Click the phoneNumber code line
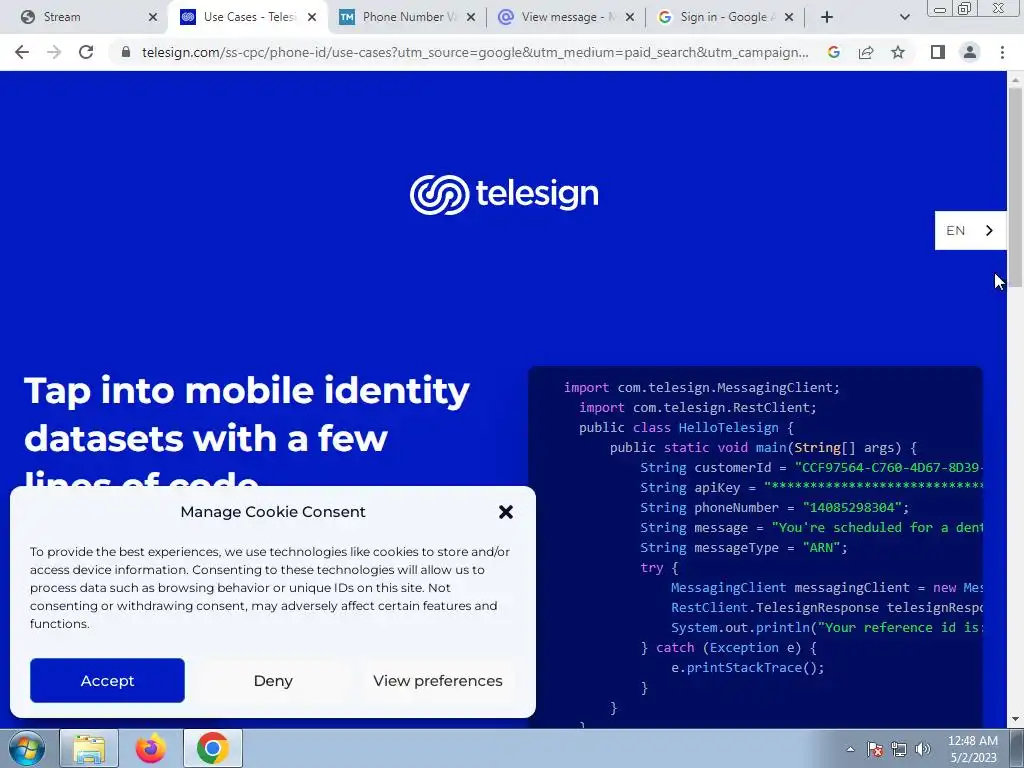This screenshot has height=768, width=1024. pos(775,507)
